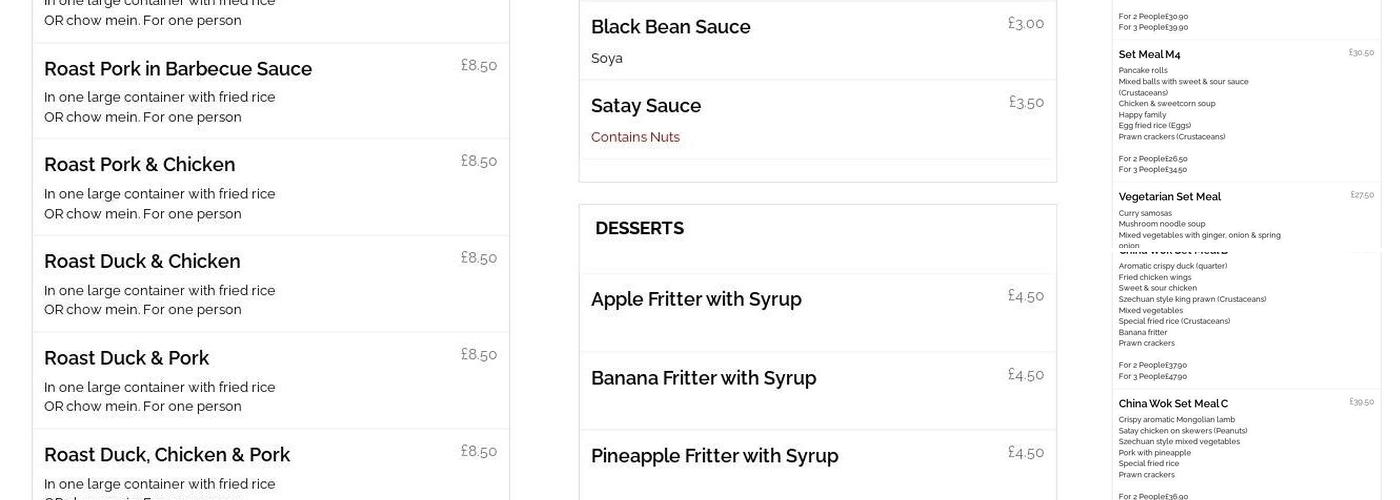The height and width of the screenshot is (500, 1400).
Task: Choose China Wok Set Meal C
Action: [1173, 404]
